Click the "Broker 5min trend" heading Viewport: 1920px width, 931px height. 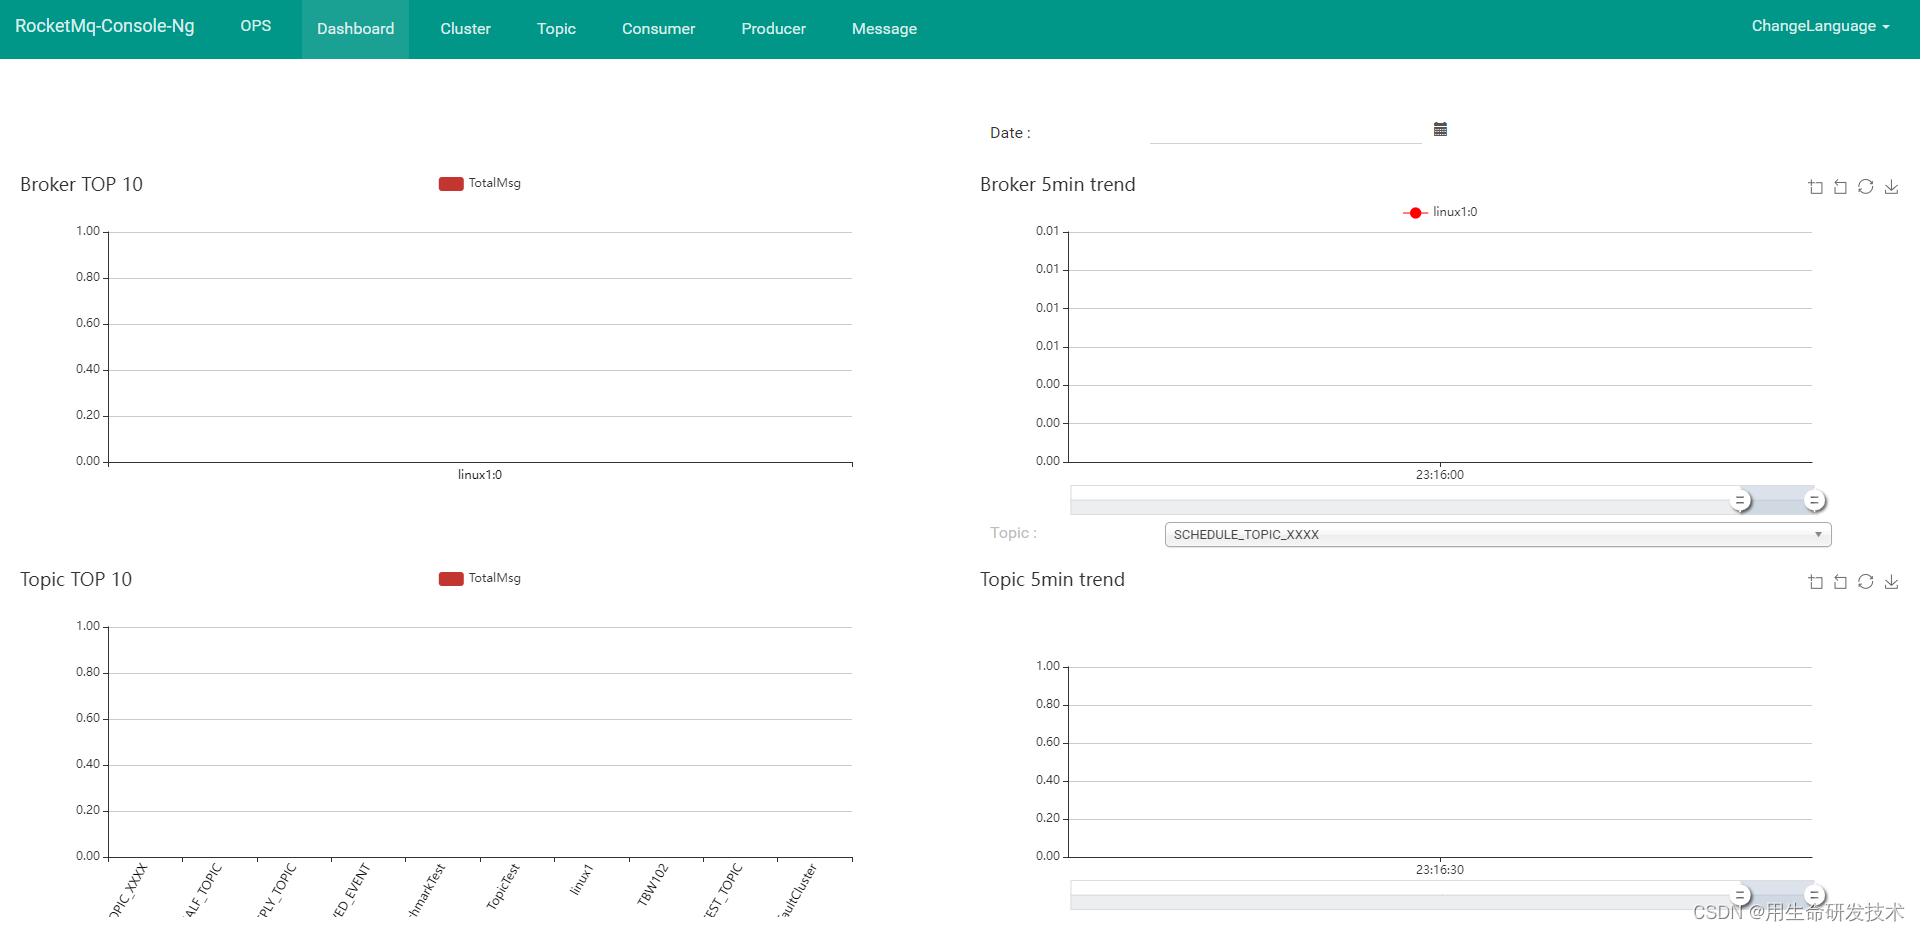1058,185
